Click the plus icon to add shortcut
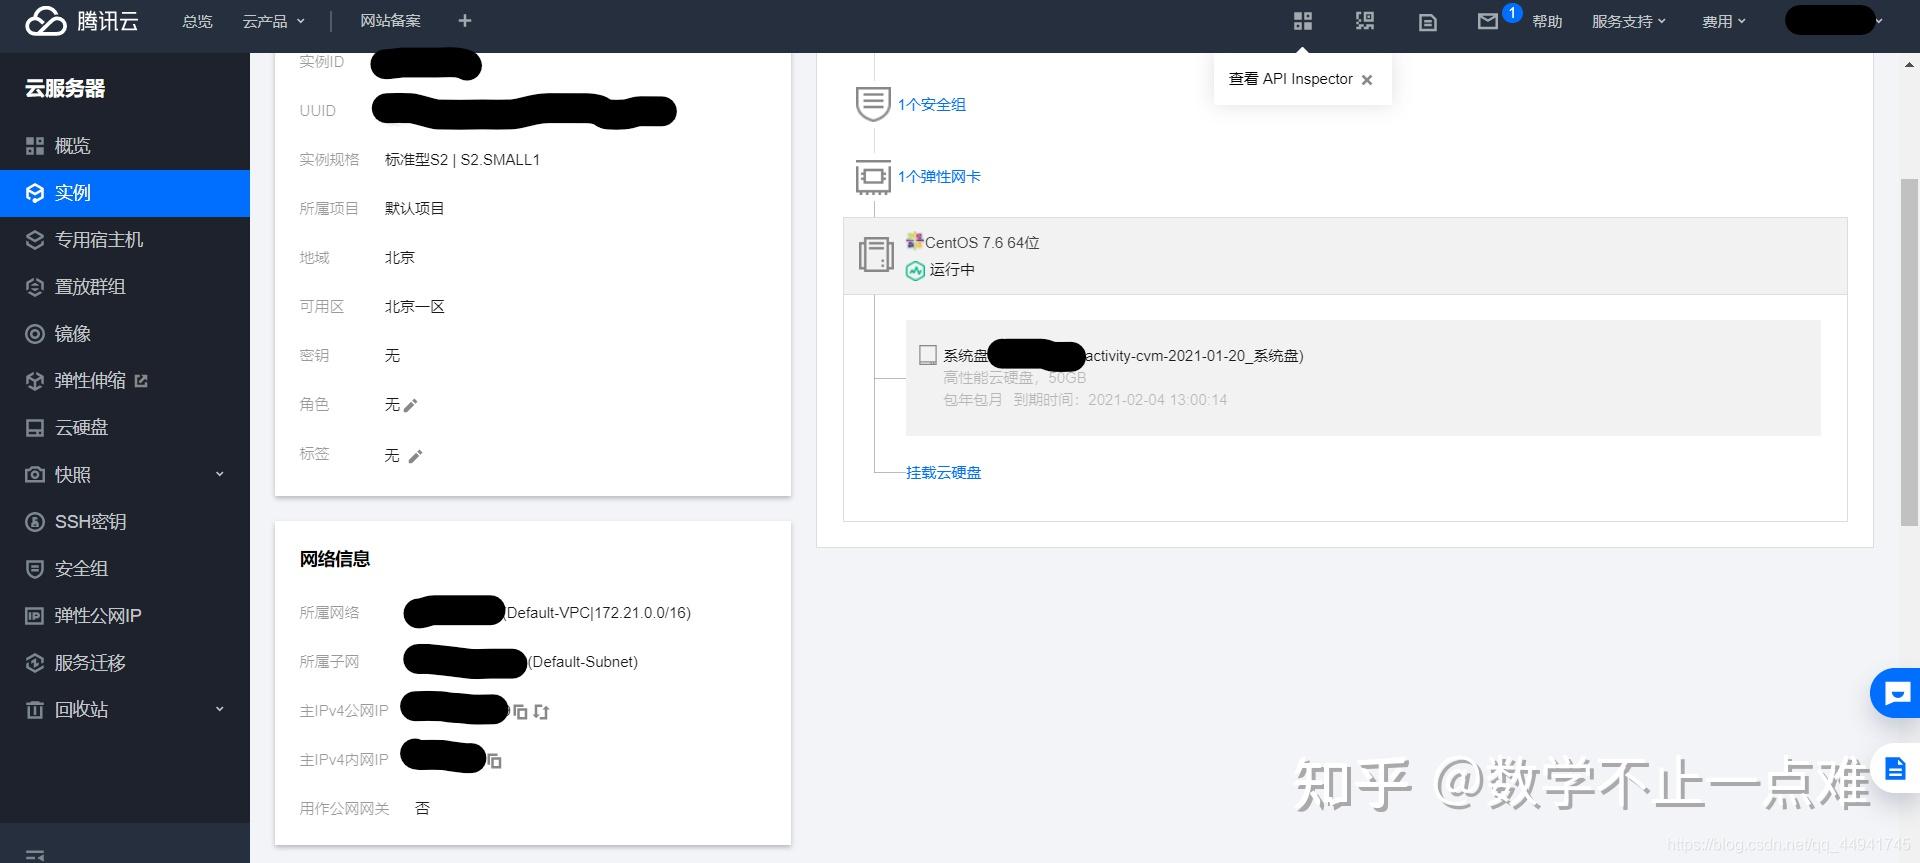 tap(464, 21)
